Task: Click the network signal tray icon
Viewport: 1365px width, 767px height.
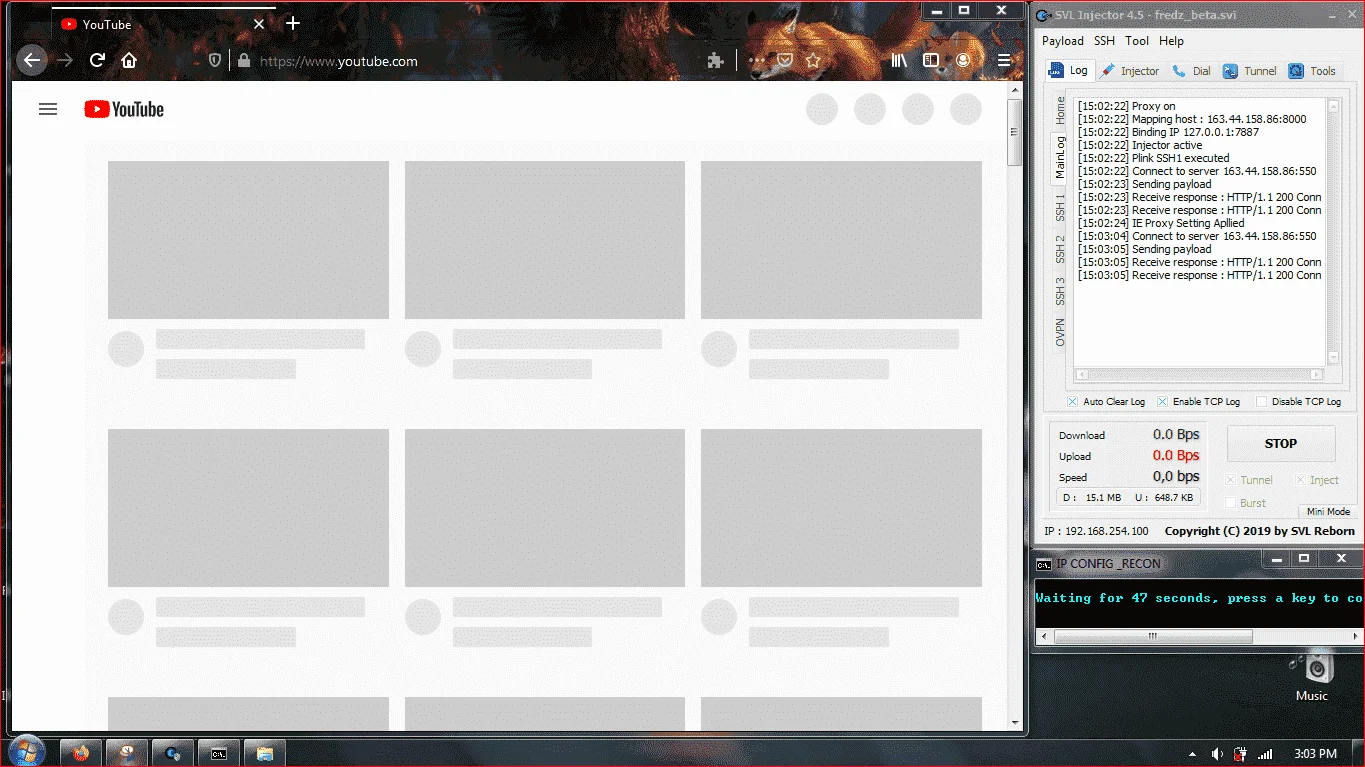Action: 1265,754
